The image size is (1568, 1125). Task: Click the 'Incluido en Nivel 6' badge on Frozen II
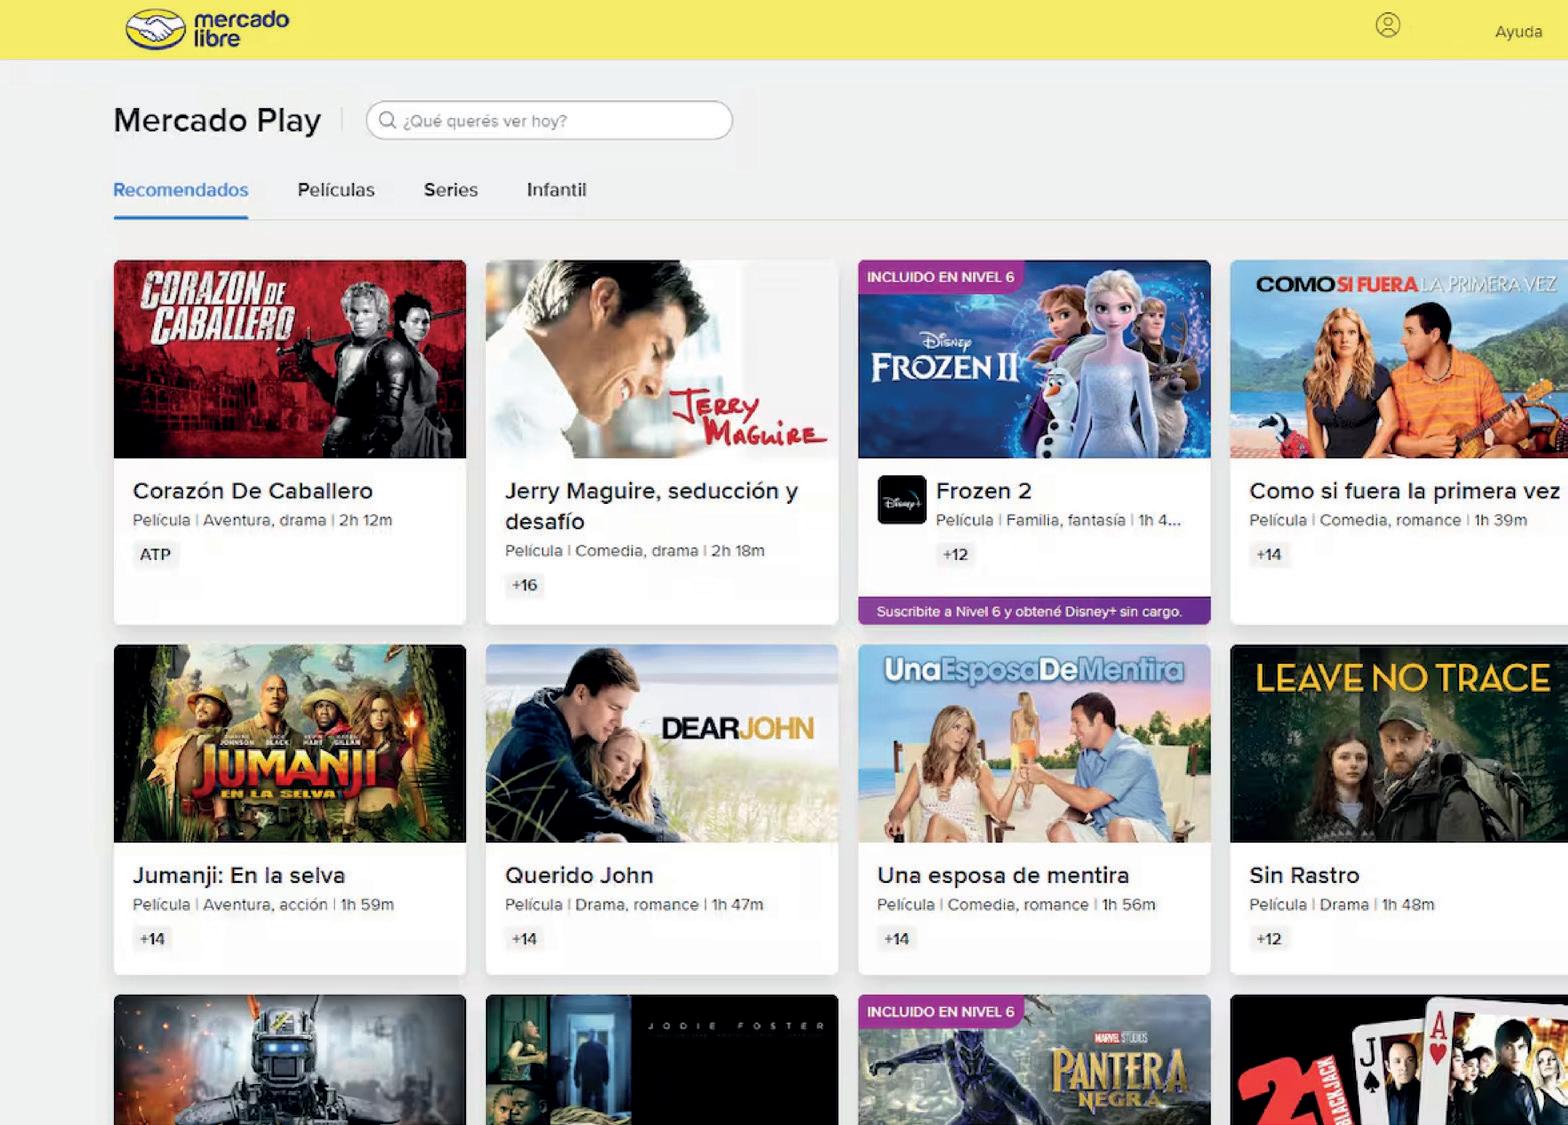[940, 277]
